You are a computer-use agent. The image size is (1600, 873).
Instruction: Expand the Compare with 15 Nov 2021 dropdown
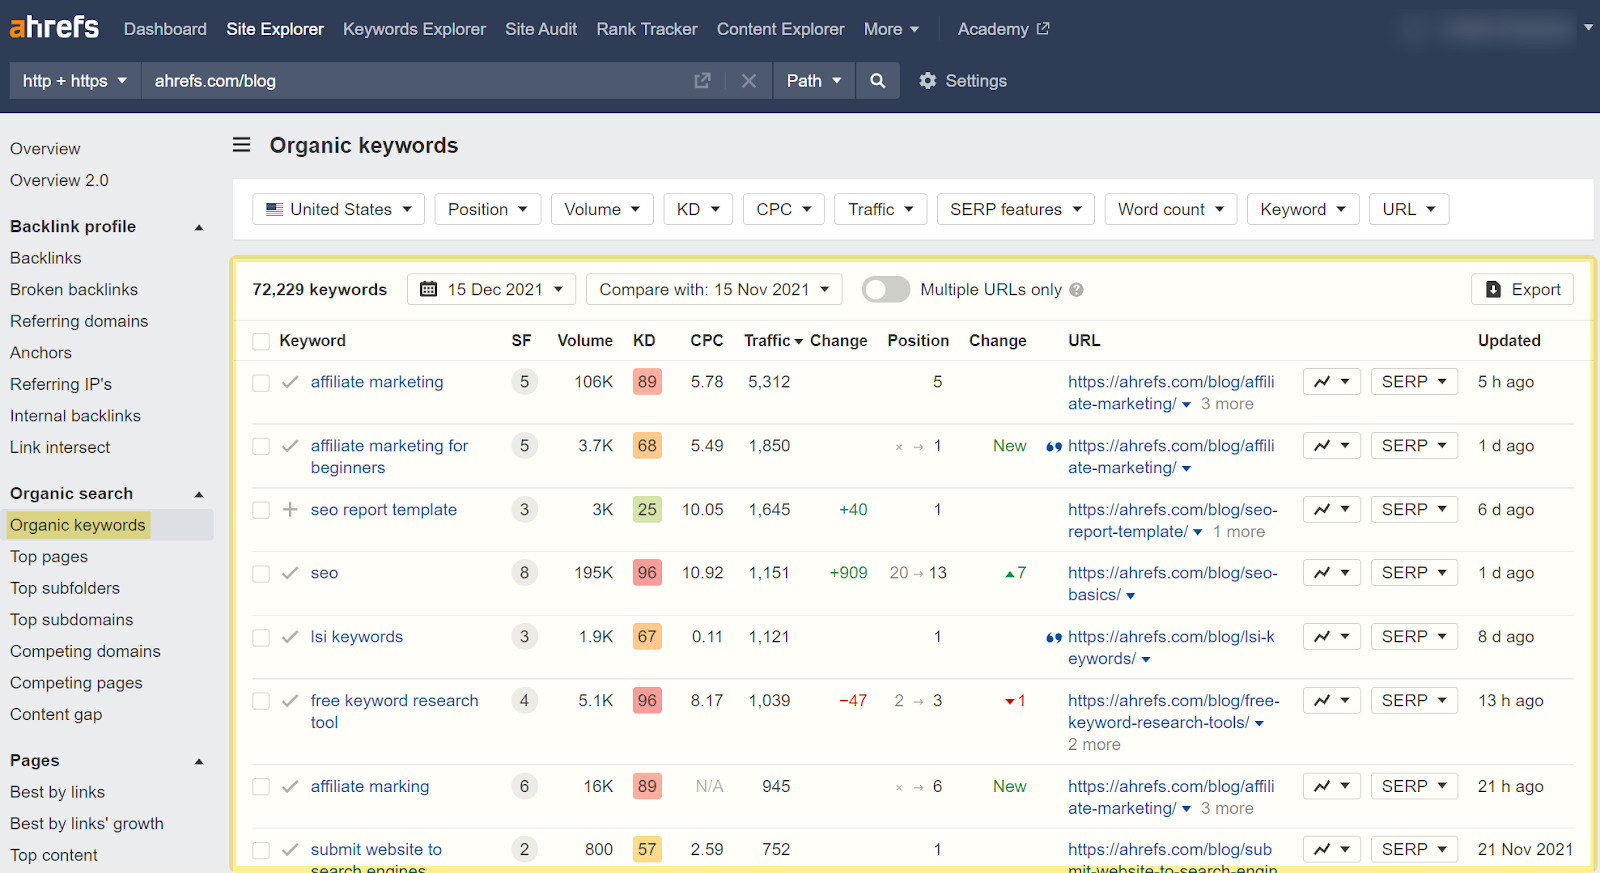point(713,290)
